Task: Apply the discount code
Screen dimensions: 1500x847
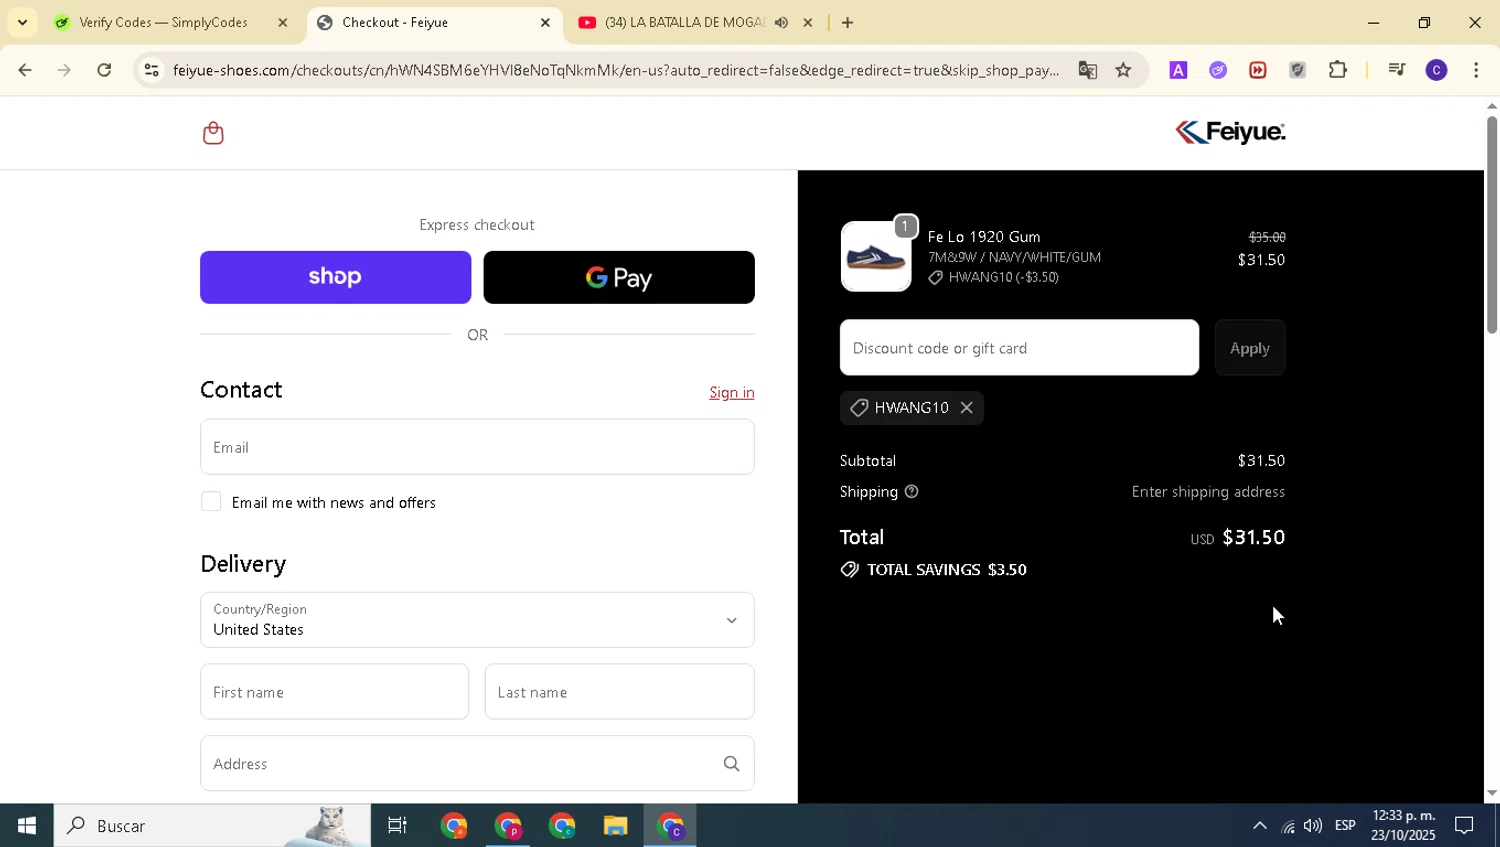Action: 1250,348
